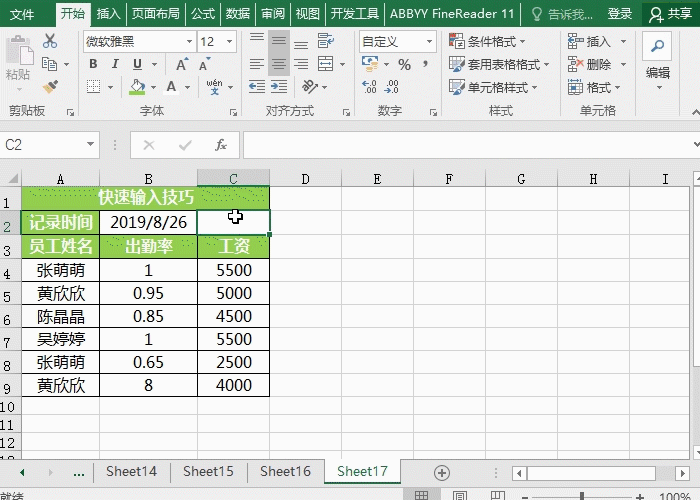Switch to Sheet16 tab
This screenshot has height=500, width=700.
(x=285, y=471)
